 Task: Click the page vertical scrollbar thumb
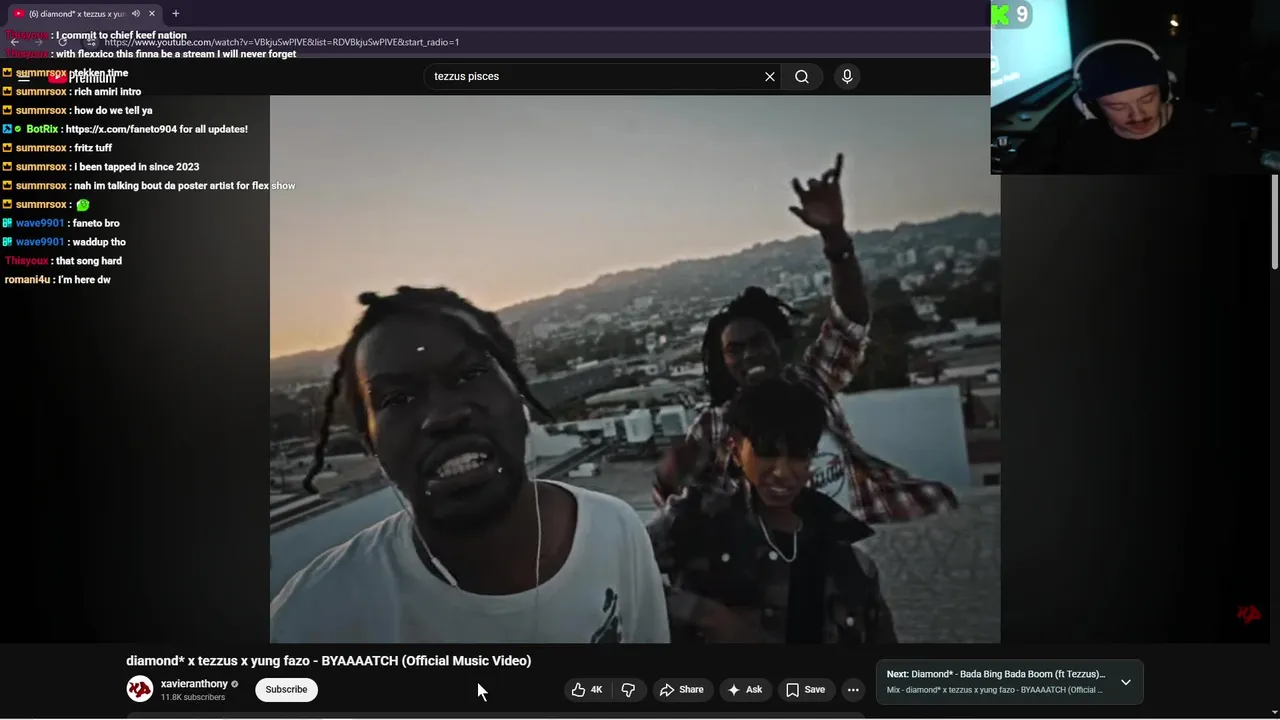pos(1274,222)
